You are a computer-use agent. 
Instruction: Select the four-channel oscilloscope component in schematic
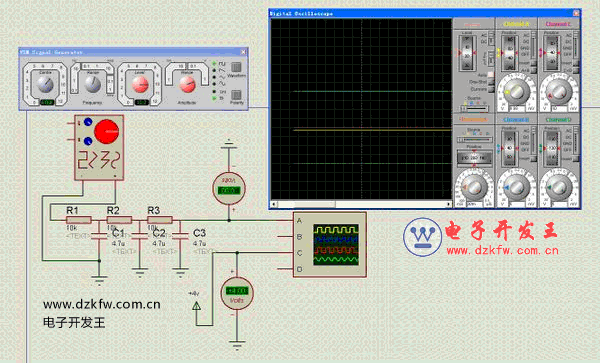[329, 244]
